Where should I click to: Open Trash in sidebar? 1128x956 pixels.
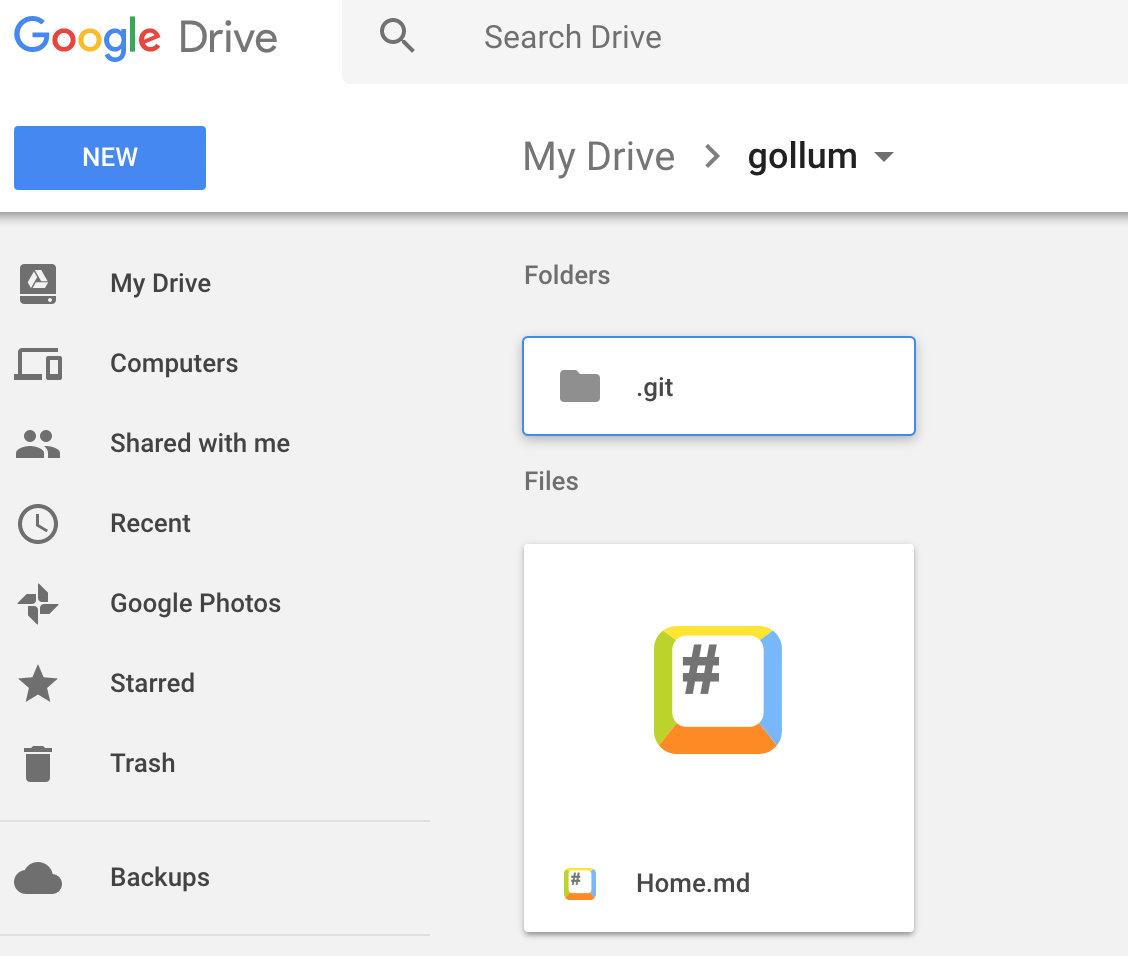(x=142, y=763)
